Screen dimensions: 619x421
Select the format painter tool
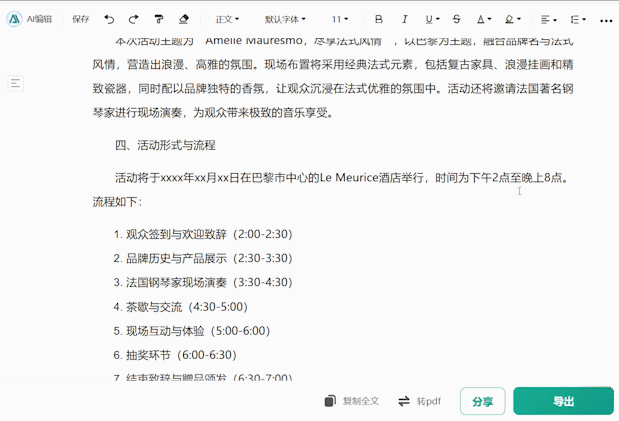coord(159,19)
